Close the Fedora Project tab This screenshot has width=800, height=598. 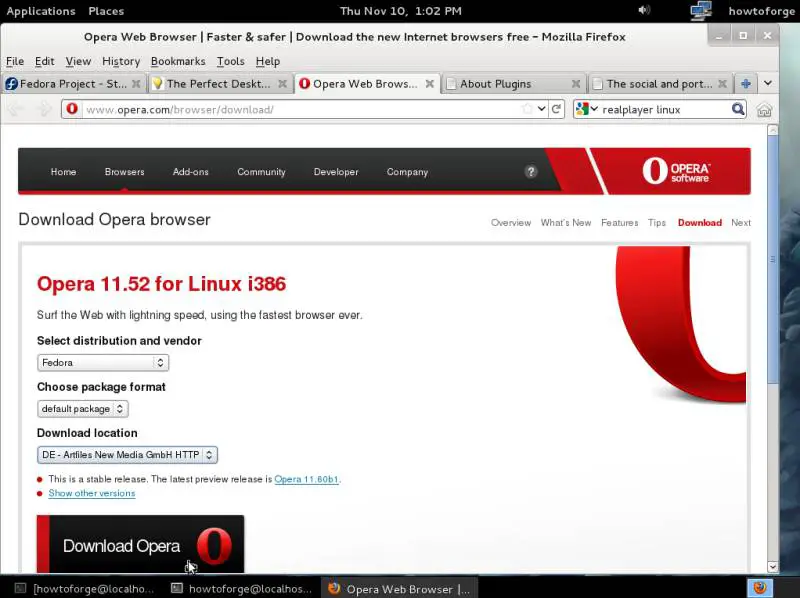[136, 84]
